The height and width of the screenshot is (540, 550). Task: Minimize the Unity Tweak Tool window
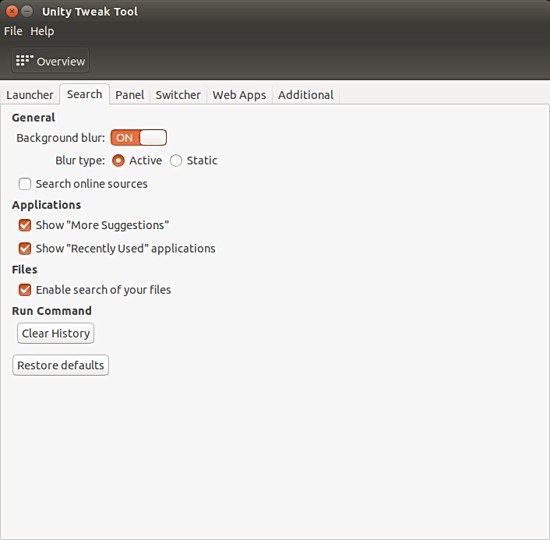point(27,11)
